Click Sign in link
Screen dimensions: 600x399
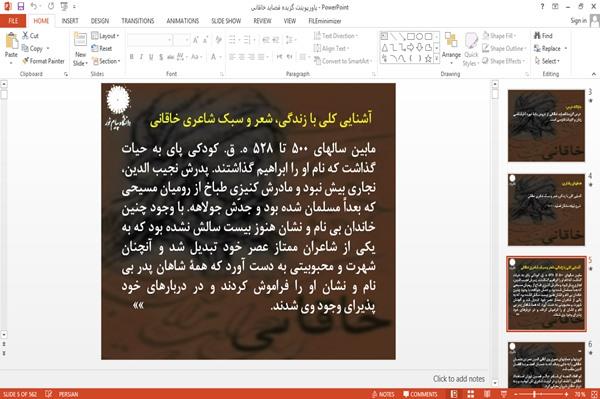point(578,21)
